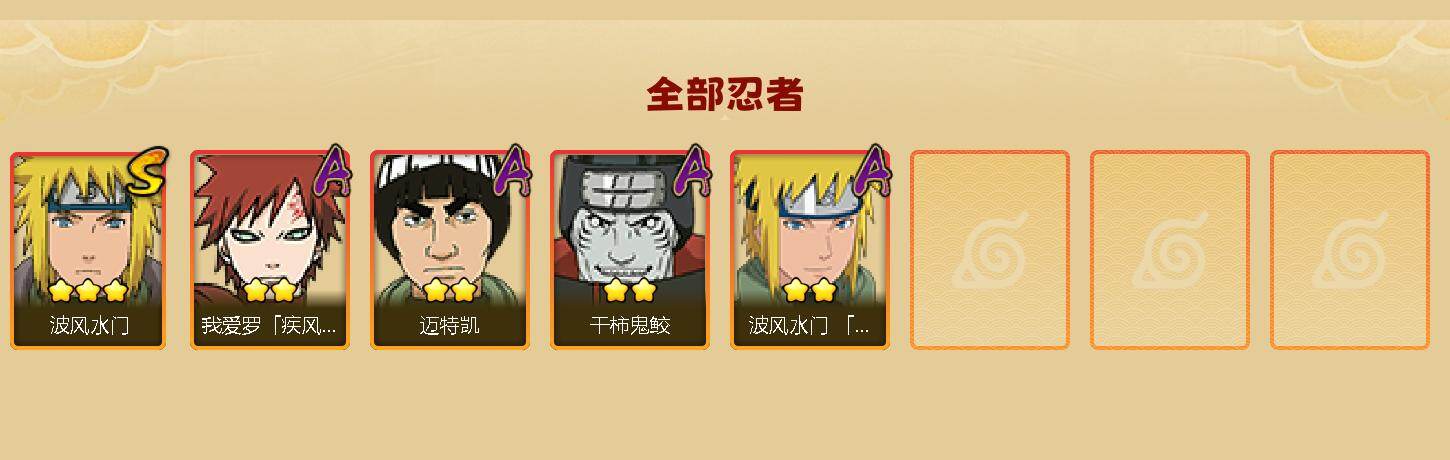Click the 迈特凯 name label
Viewport: 1450px width, 460px height.
449,326
